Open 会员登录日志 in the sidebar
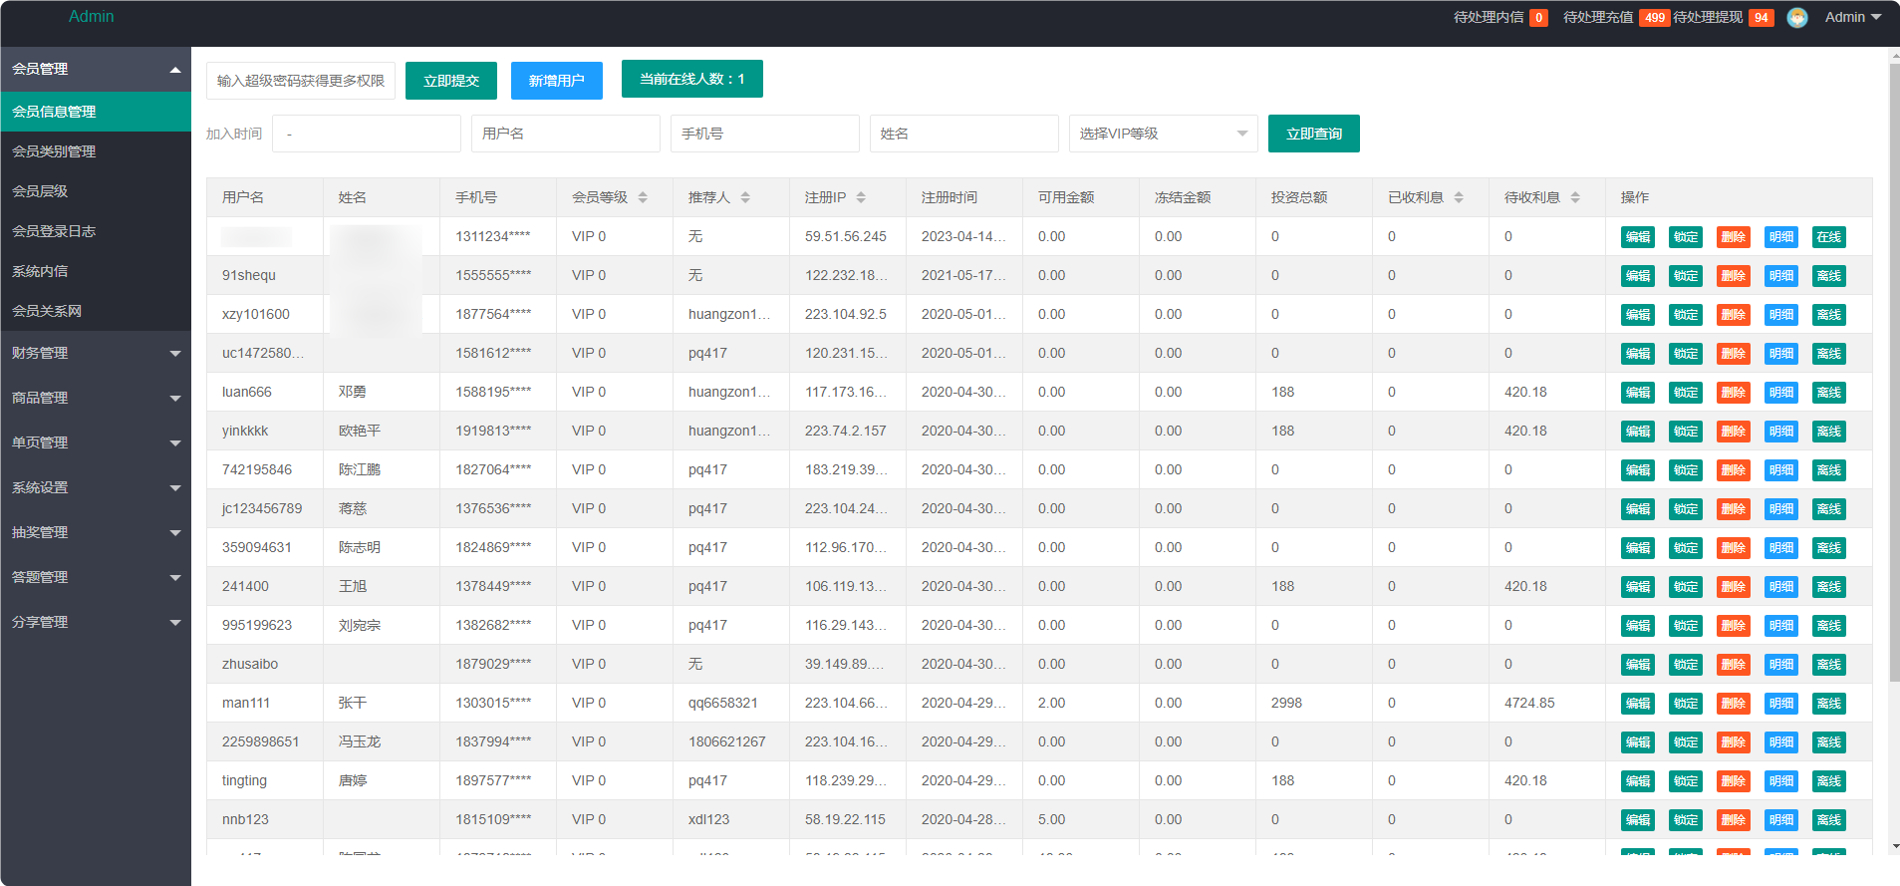The height and width of the screenshot is (886, 1900). [x=54, y=231]
